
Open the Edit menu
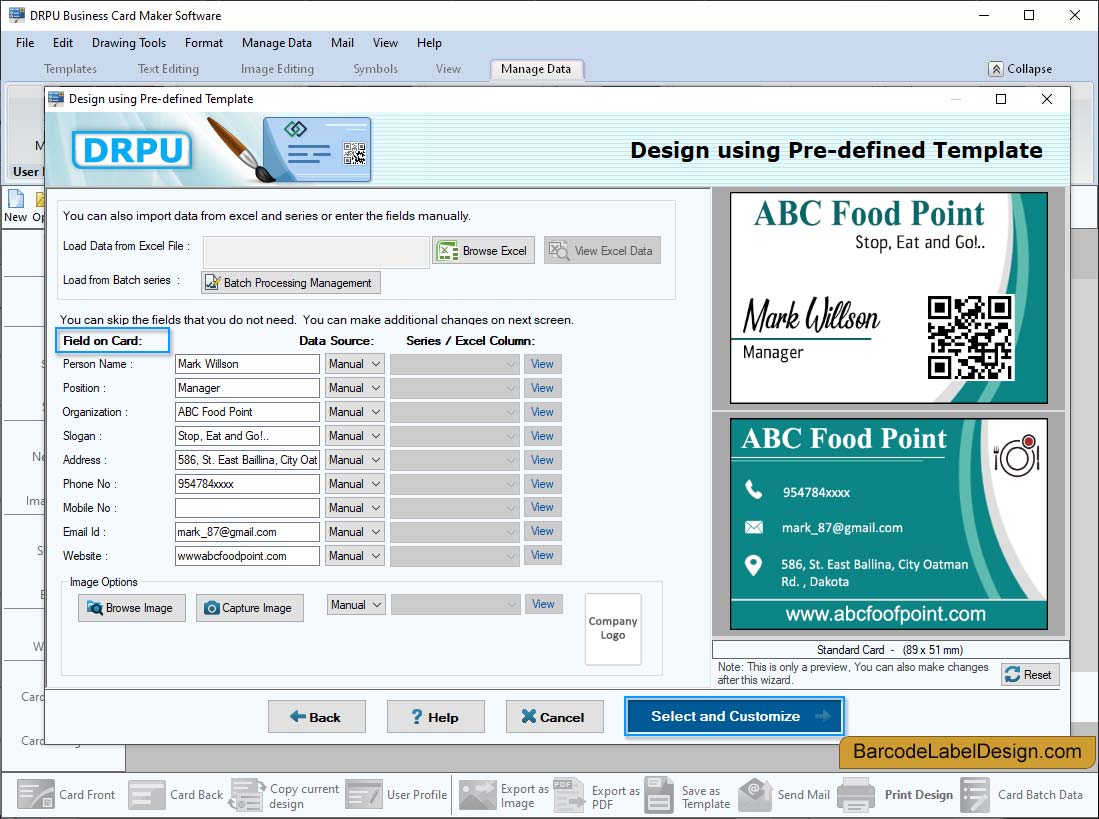tap(63, 43)
